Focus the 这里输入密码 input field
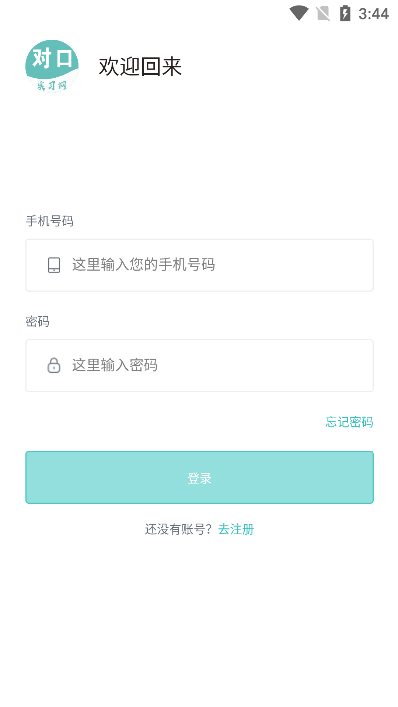398x707 pixels. (x=199, y=365)
